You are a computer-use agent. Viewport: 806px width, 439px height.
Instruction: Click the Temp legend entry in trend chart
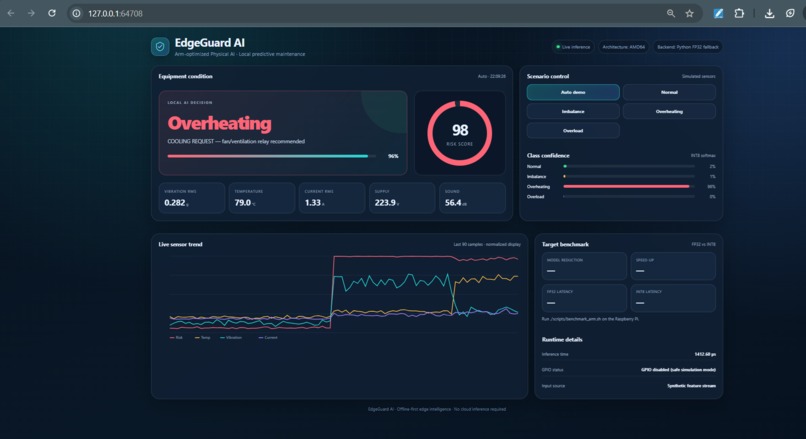pos(203,338)
